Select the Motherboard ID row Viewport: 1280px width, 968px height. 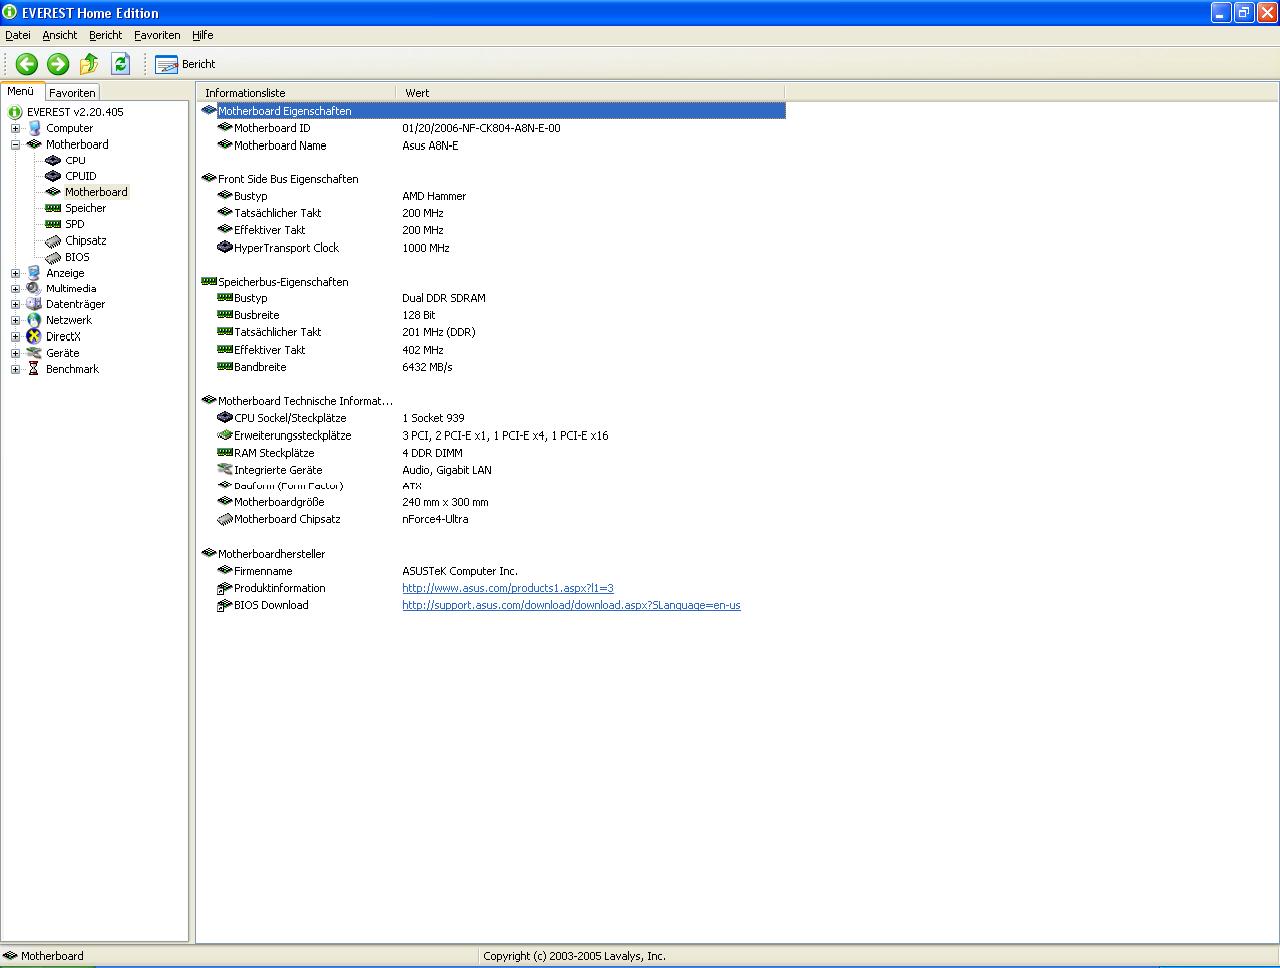[492, 128]
